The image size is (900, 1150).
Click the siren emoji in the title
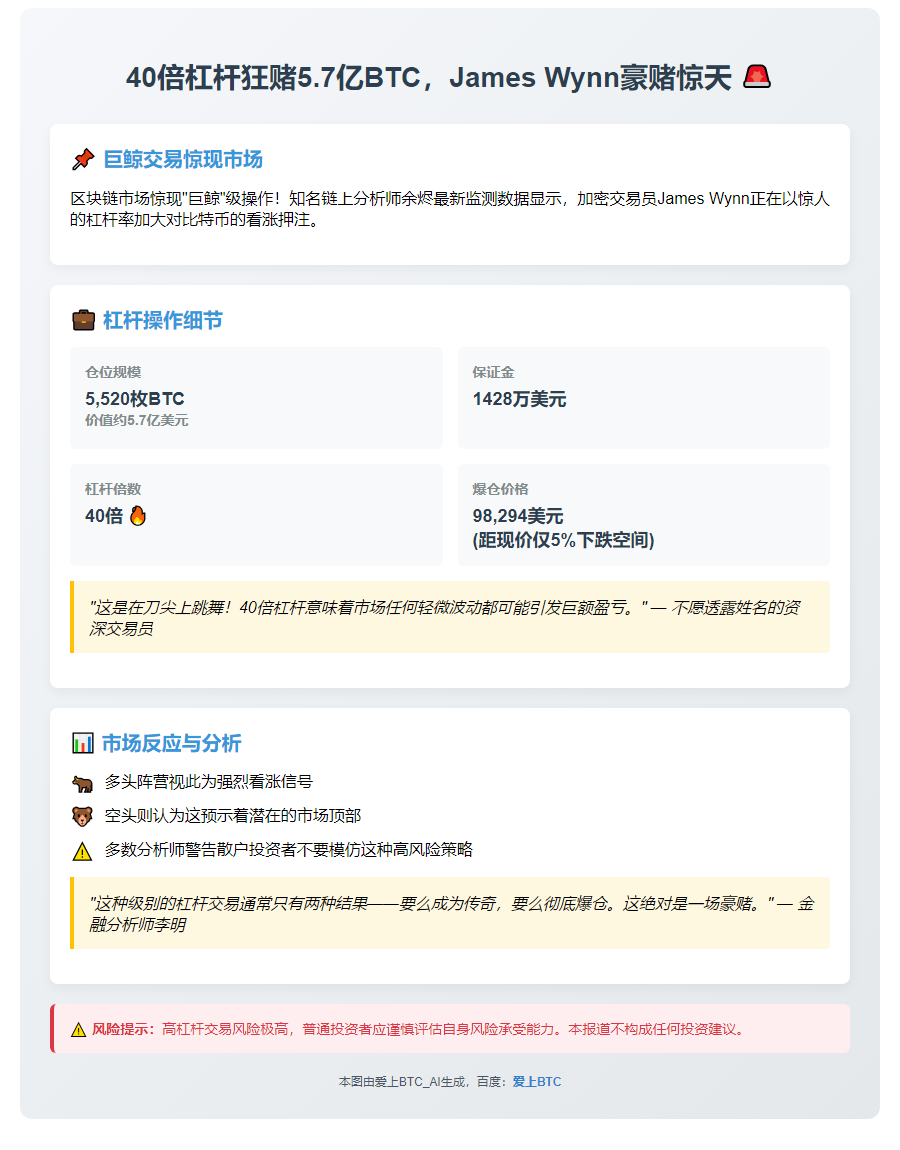757,77
